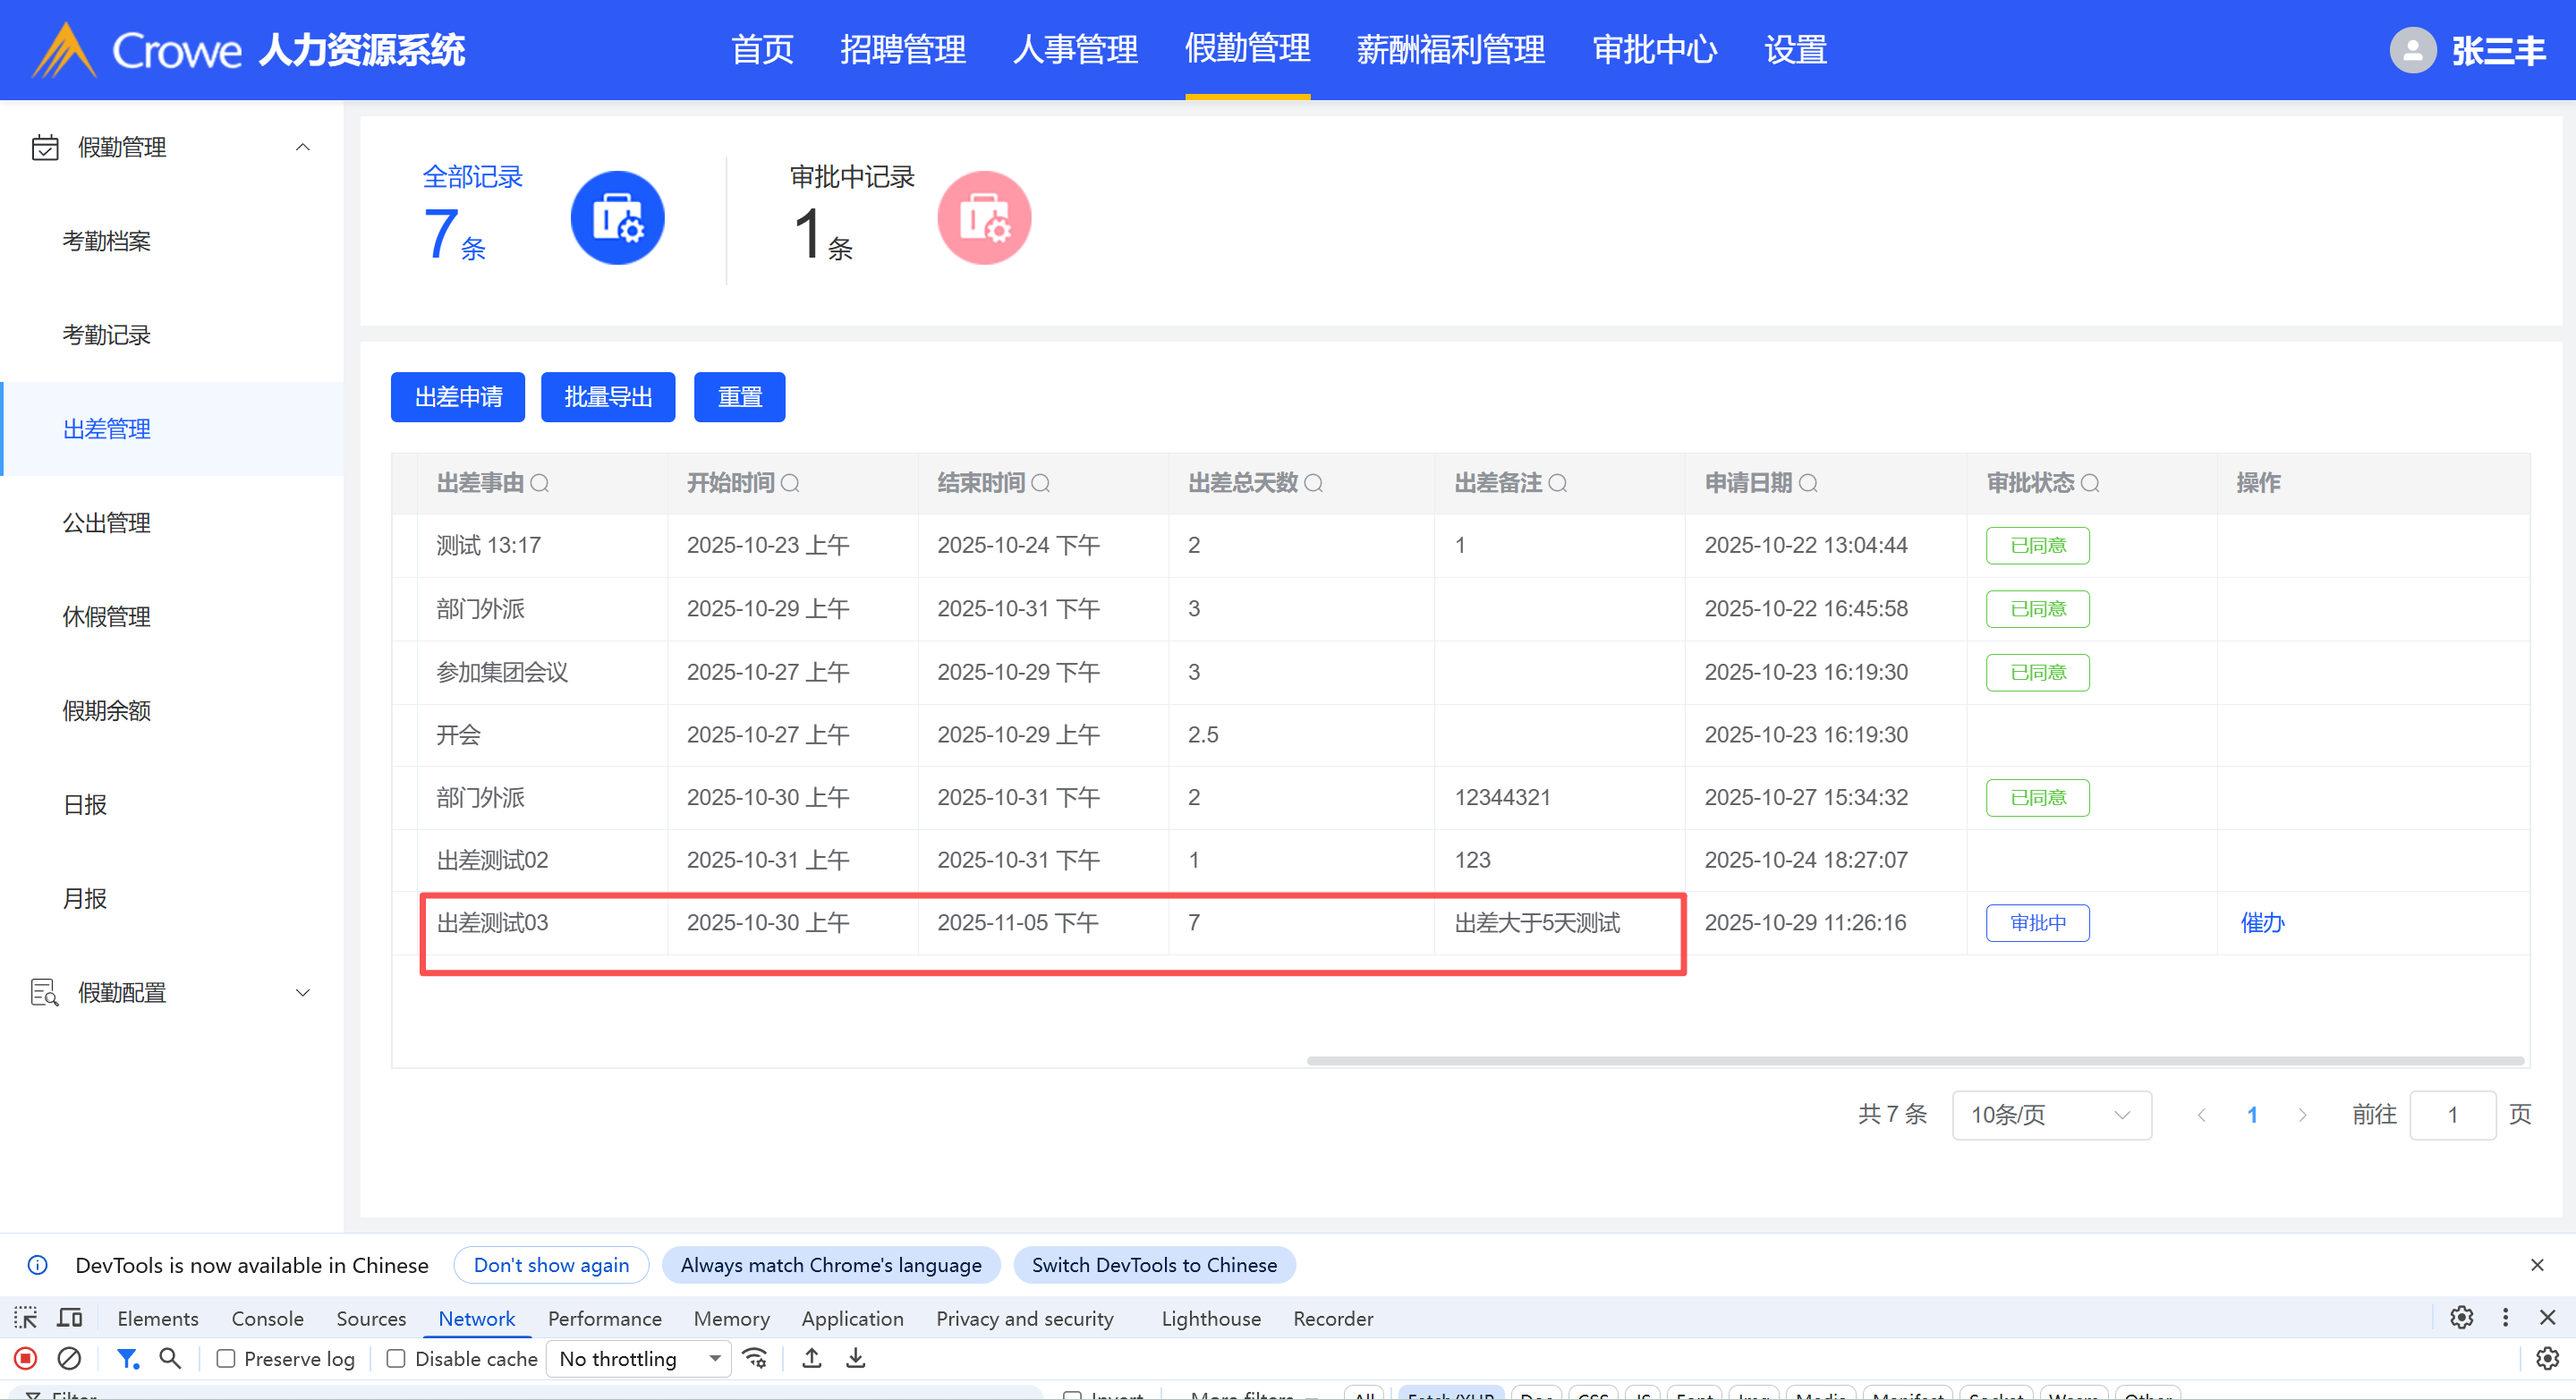Click the network search magnifier icon

pos(170,1358)
